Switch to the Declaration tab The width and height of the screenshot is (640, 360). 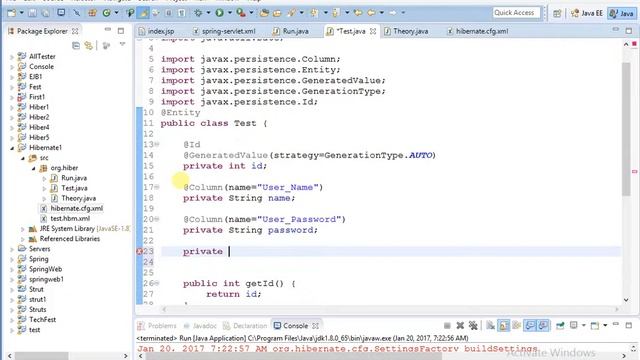click(x=245, y=326)
